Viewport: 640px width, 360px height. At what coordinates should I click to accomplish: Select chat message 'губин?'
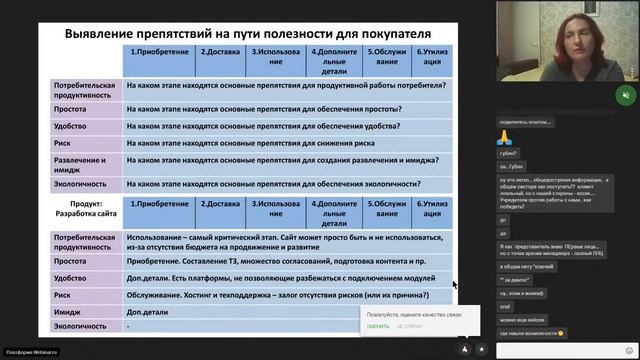point(508,153)
